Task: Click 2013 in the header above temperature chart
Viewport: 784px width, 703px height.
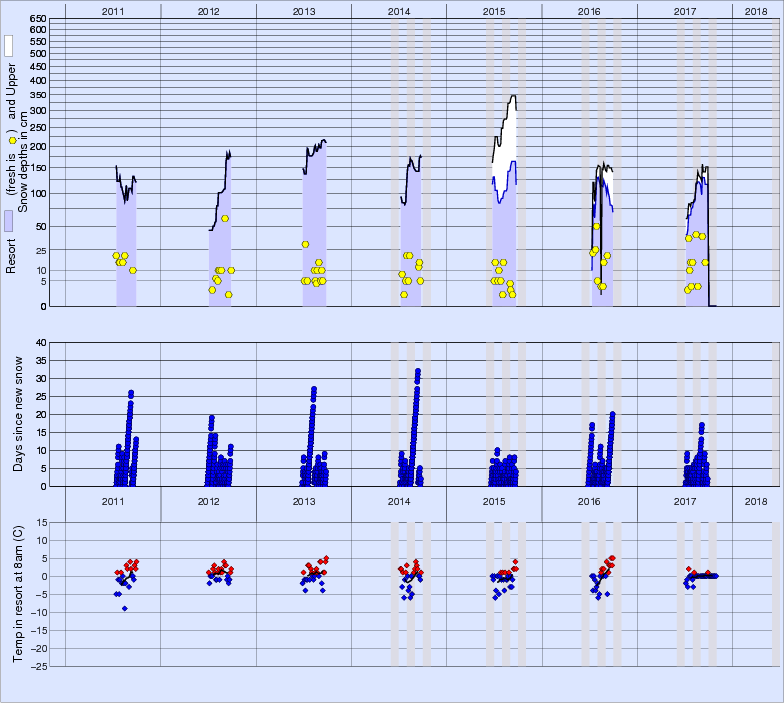Action: coord(303,501)
